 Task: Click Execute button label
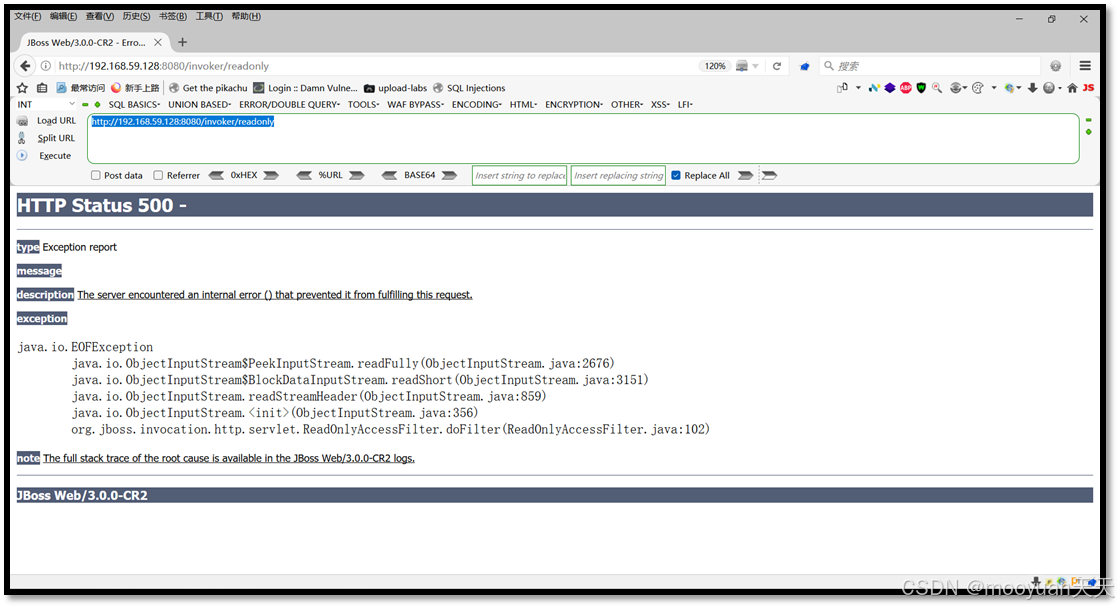(55, 156)
